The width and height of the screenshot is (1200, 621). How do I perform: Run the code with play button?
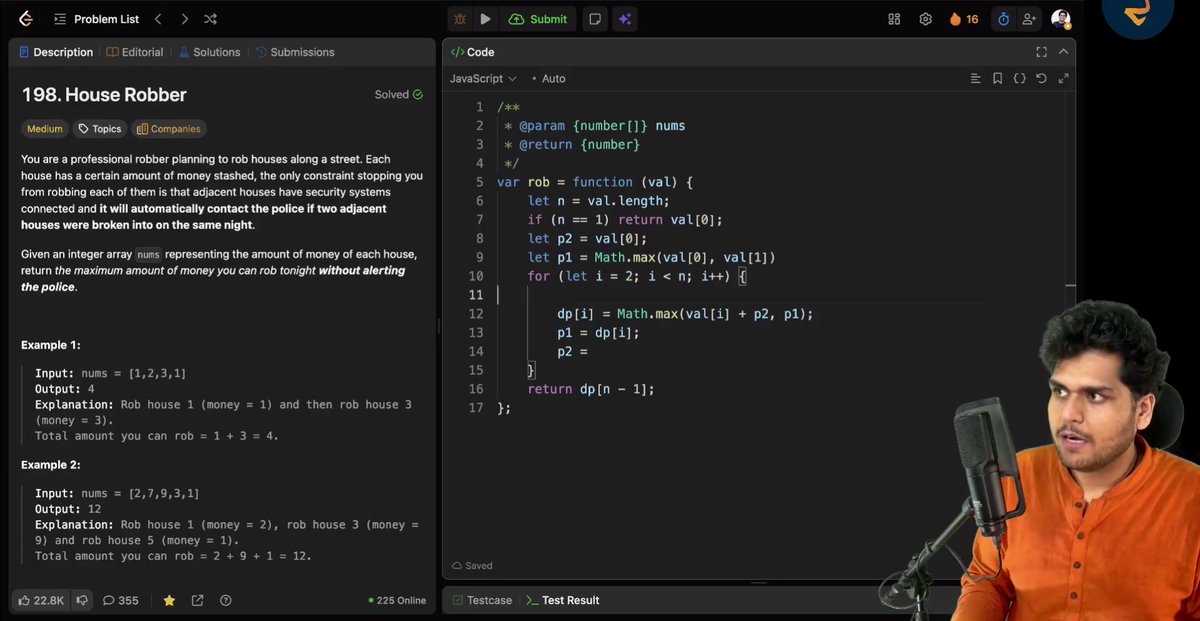pos(485,19)
